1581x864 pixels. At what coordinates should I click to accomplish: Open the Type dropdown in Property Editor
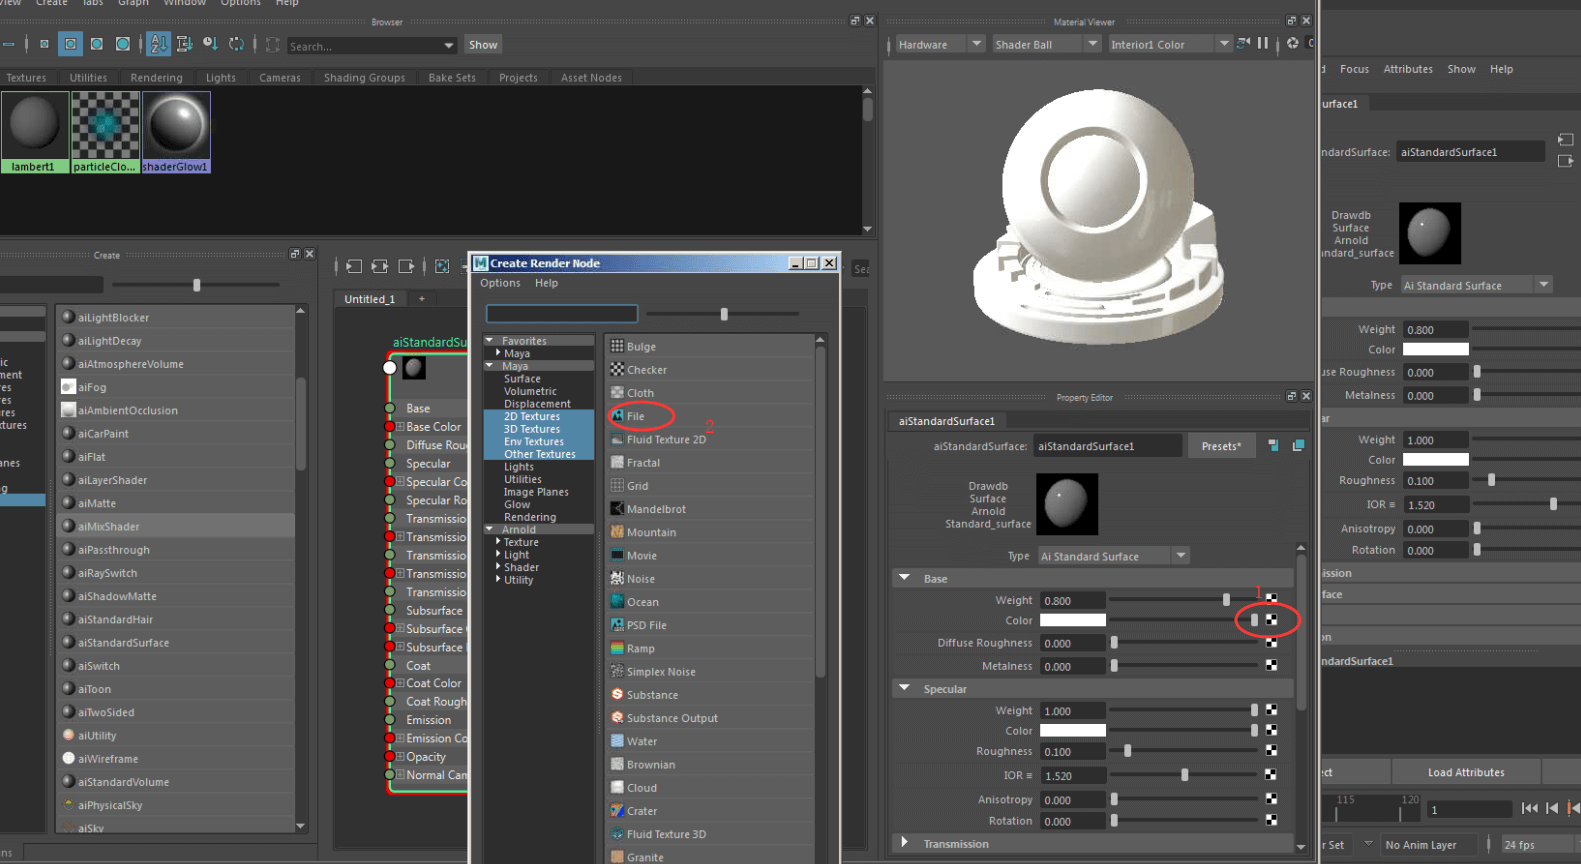(1112, 556)
